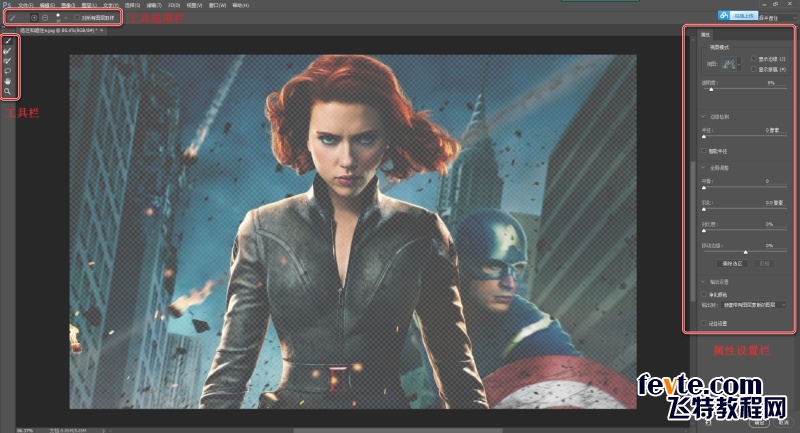
Task: Open the 图层(L) Layer menu
Action: (x=89, y=5)
